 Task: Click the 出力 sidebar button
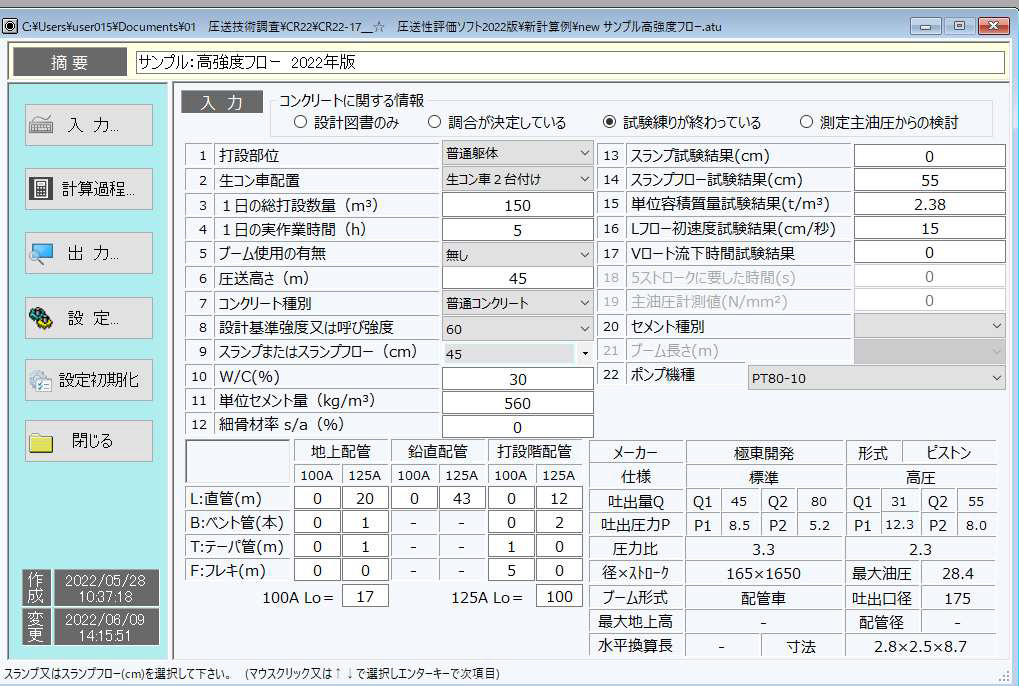coord(89,253)
